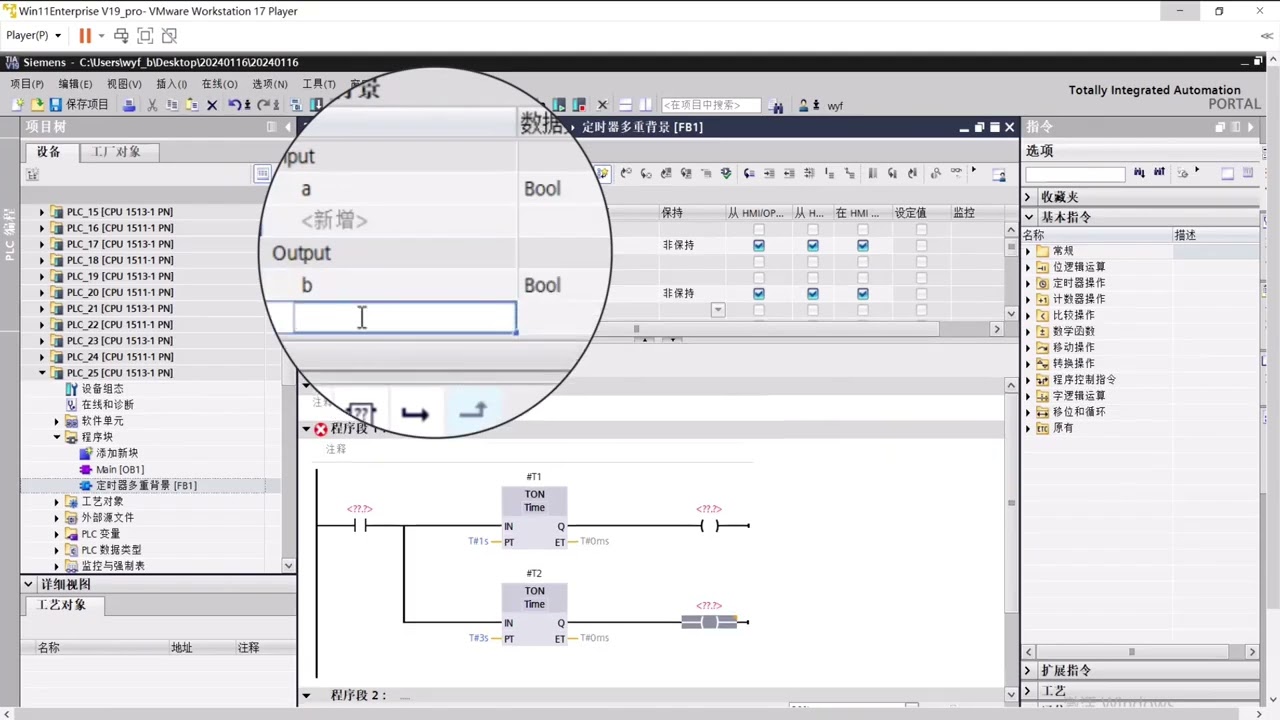Select 设备组态 in project tree
Screen dimensions: 1280x720
[x=102, y=389]
